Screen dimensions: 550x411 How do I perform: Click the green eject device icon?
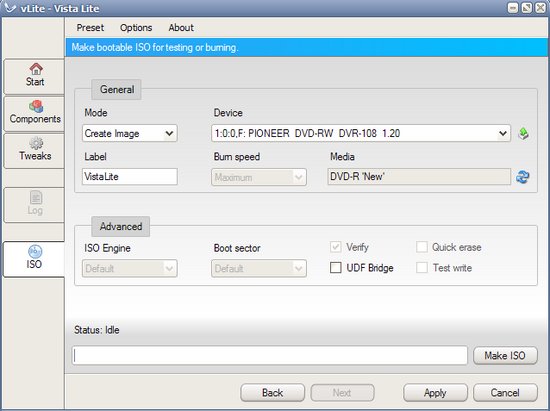(x=523, y=134)
